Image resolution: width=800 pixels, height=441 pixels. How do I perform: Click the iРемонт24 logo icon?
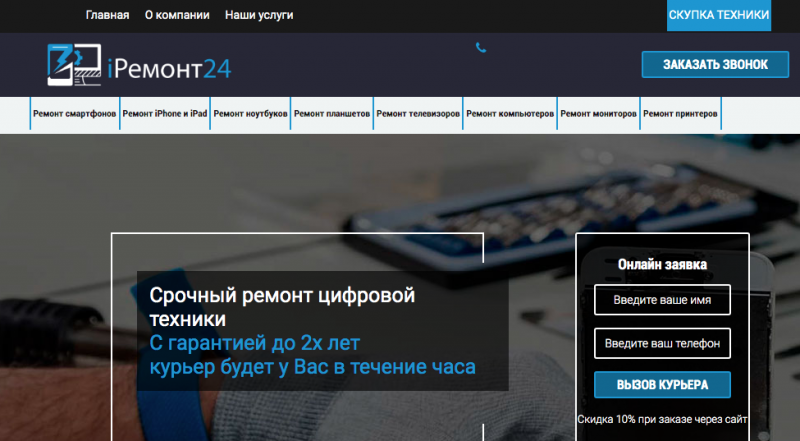pyautogui.click(x=74, y=65)
